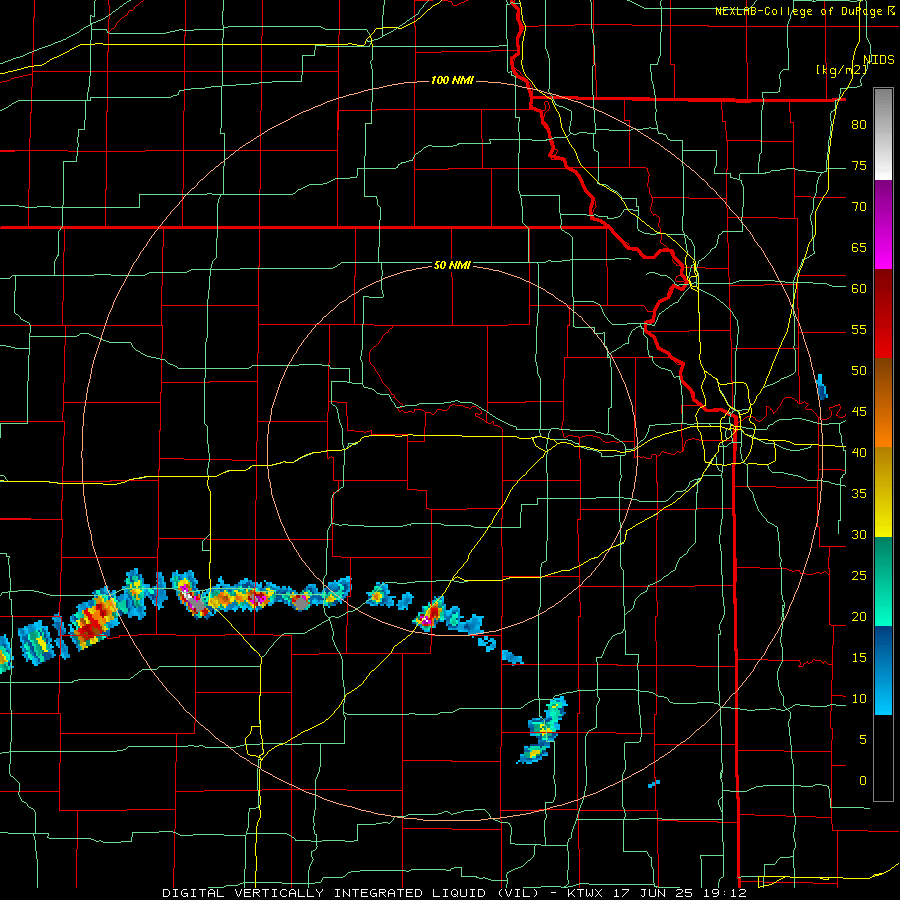The width and height of the screenshot is (900, 900).
Task: Pick the orange-brown band of the color scale
Action: [883, 403]
